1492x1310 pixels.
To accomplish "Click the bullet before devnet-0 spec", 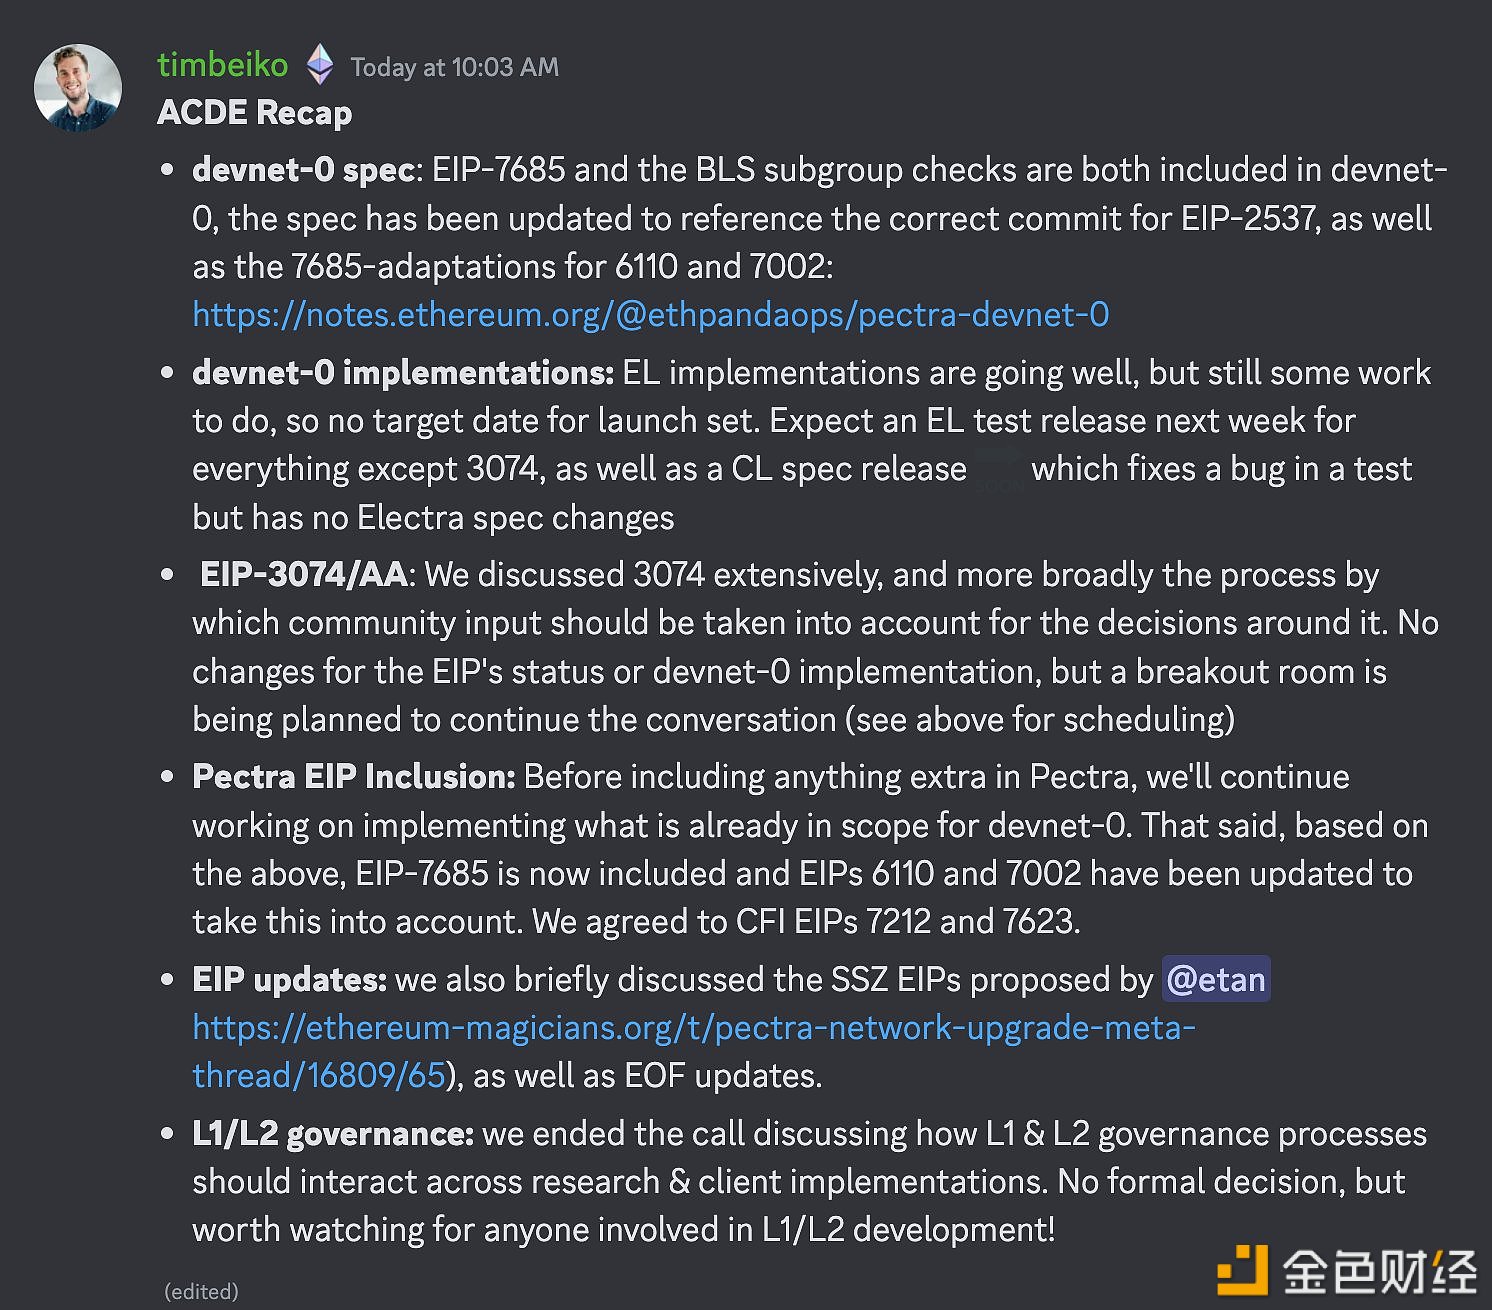I will tap(168, 170).
